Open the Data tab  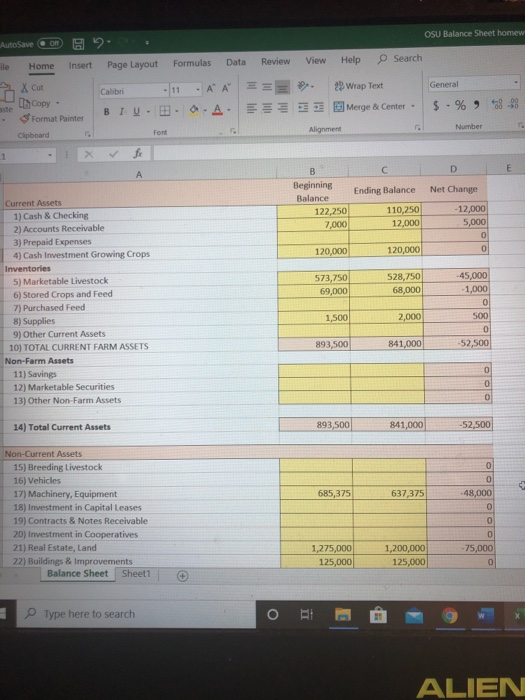(x=236, y=62)
